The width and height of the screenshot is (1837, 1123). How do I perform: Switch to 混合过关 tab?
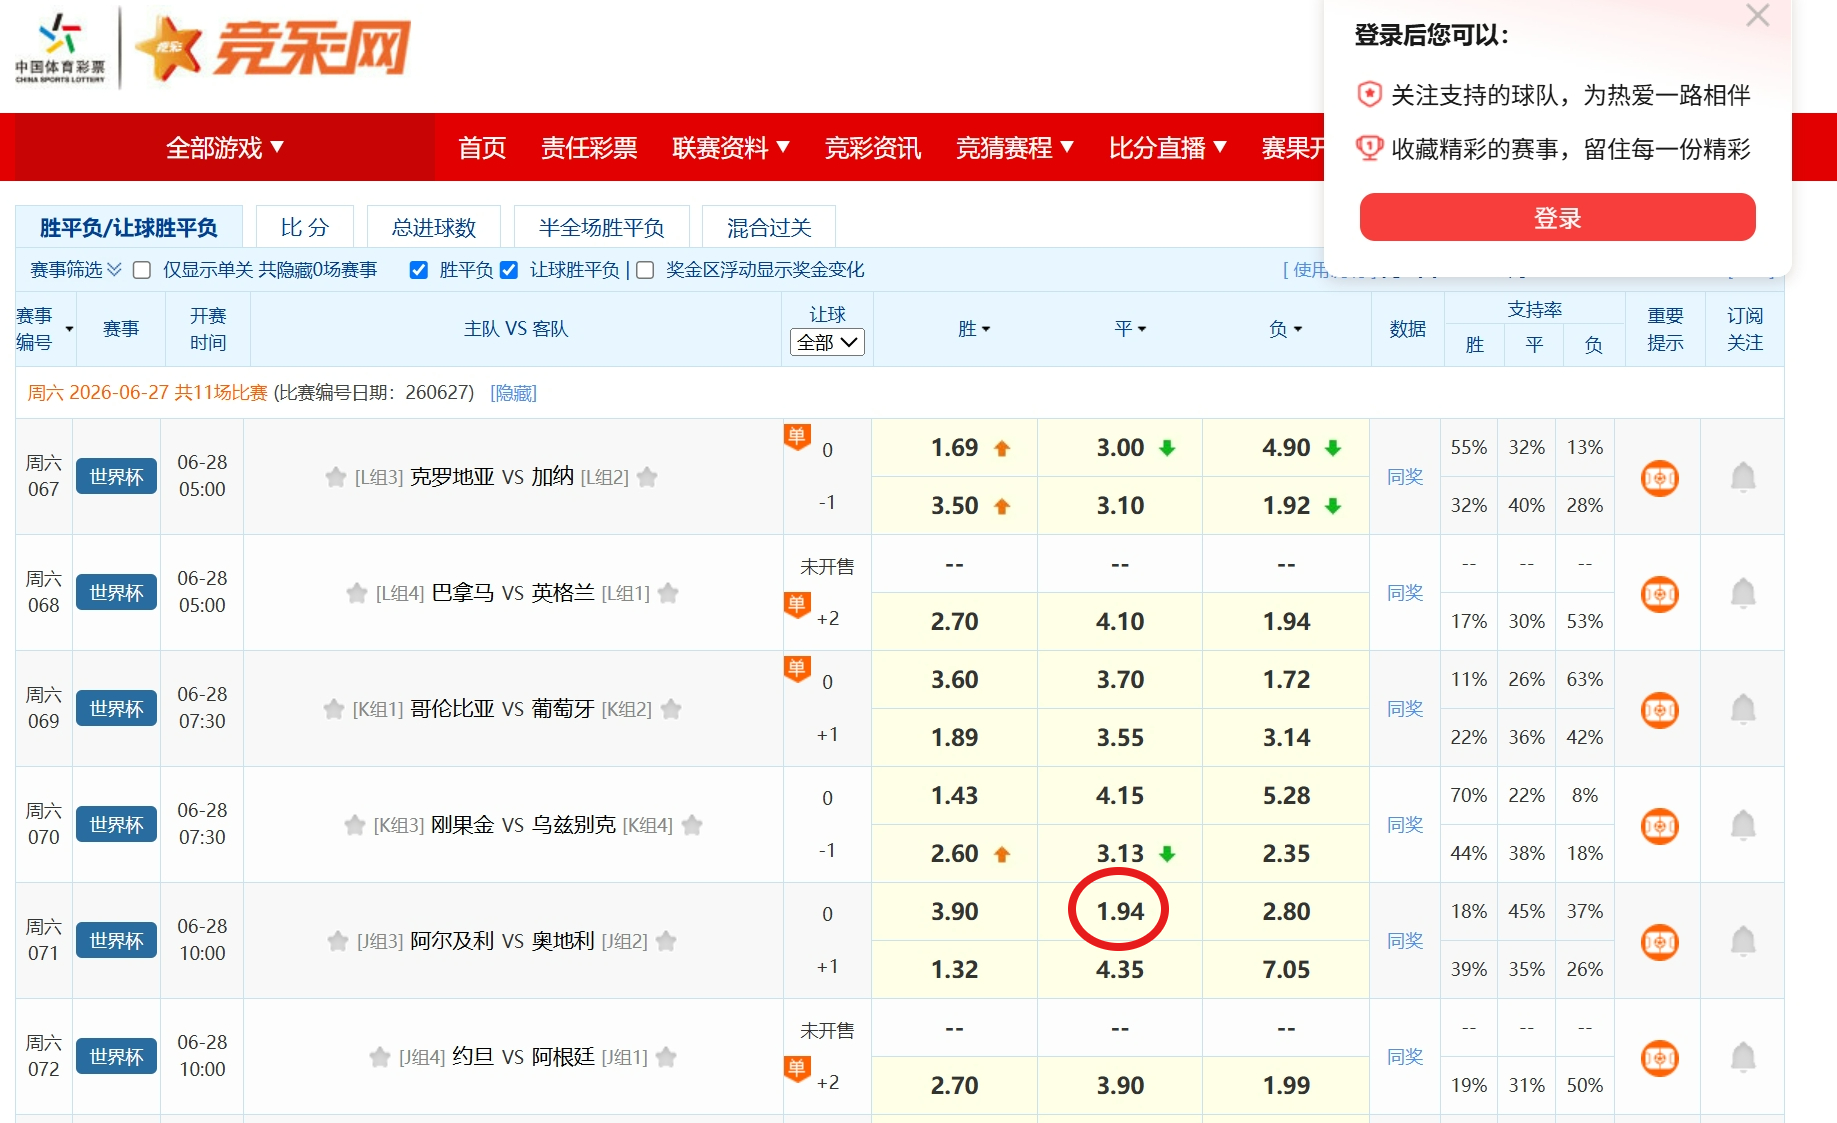(x=769, y=227)
